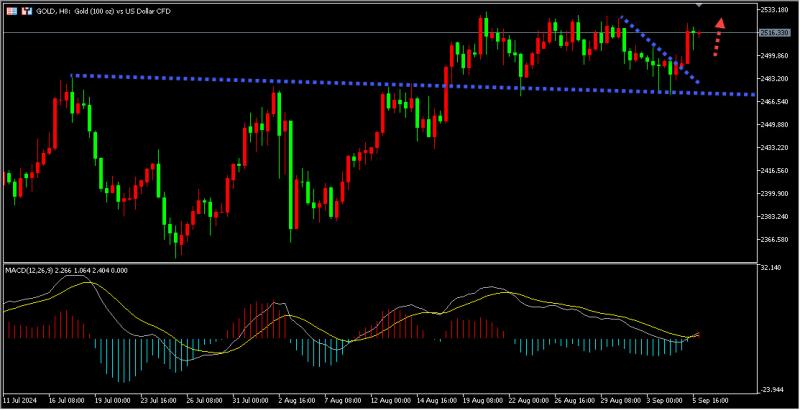Click the 2483.200 price scale value
Viewport: 800px width, 410px height.
click(774, 79)
